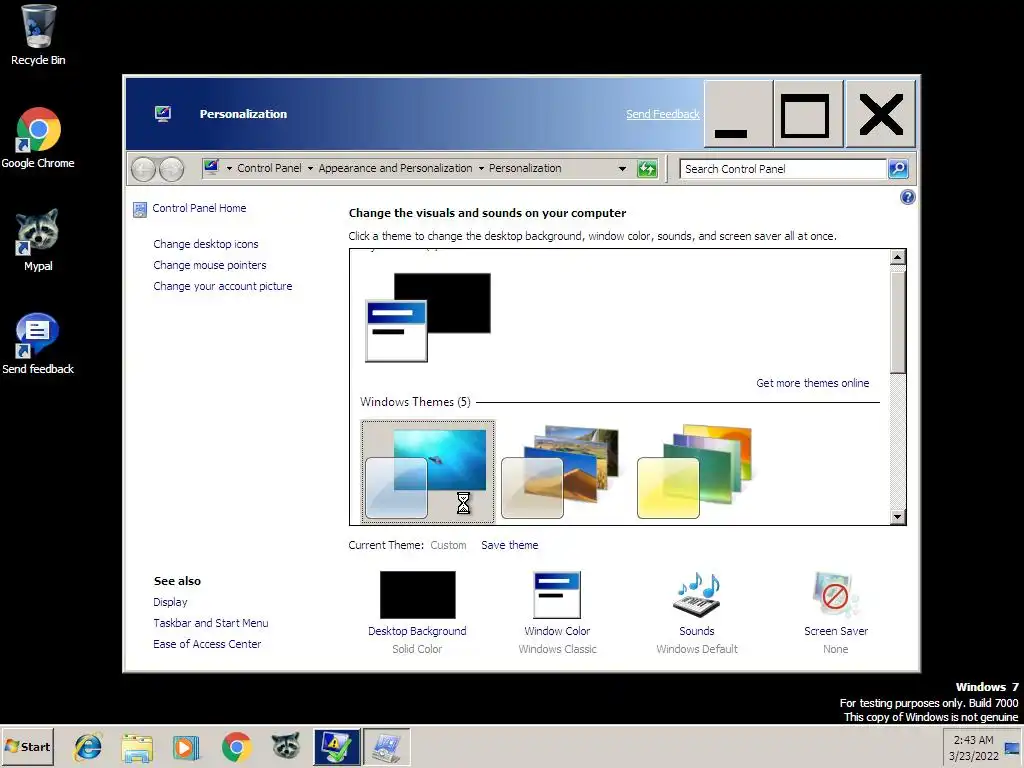The image size is (1024, 768).
Task: Launch Google Chrome from the desktop shortcut
Action: tap(38, 138)
